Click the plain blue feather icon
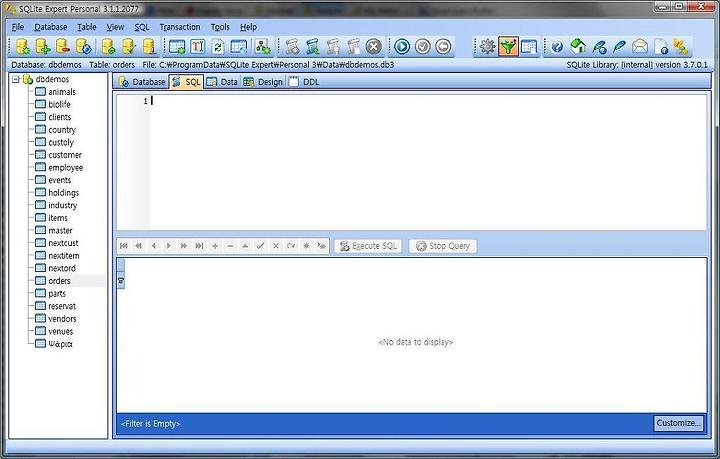This screenshot has width=720, height=459. coord(619,46)
